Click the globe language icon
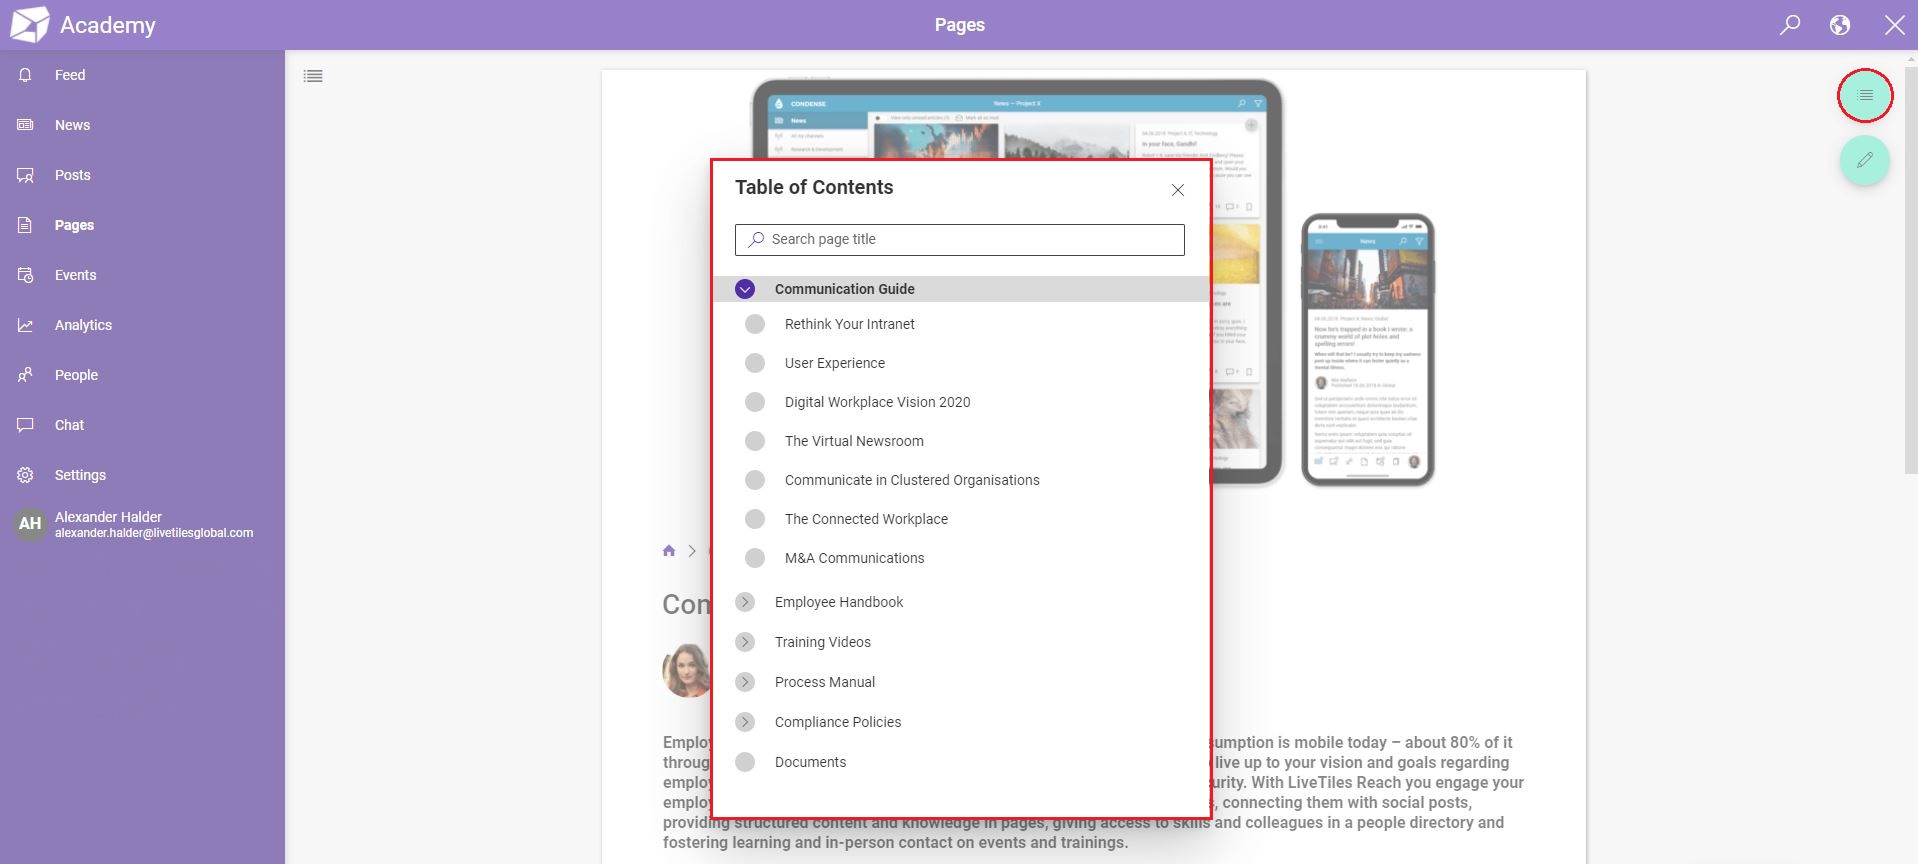Screen dimensions: 1918x864 click(x=1840, y=25)
